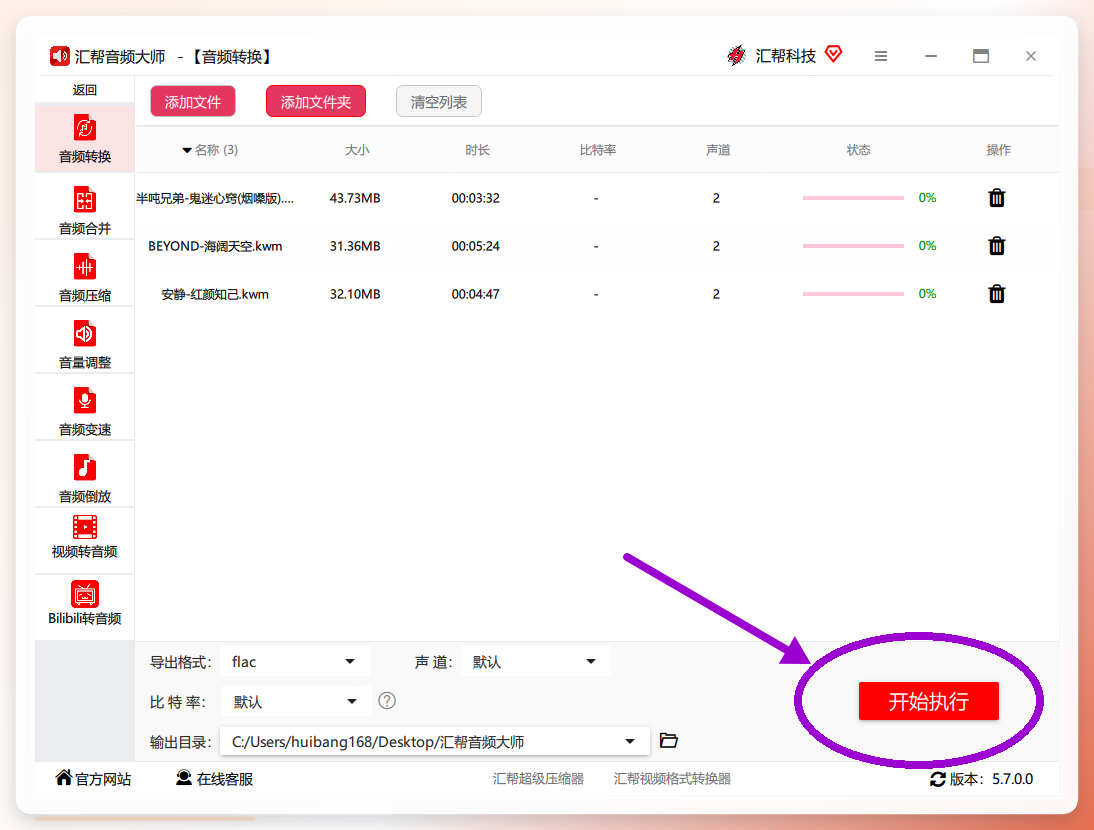Screen dimensions: 1094x830
Task: Open the 汇帮超级压缩器 link
Action: (x=538, y=778)
